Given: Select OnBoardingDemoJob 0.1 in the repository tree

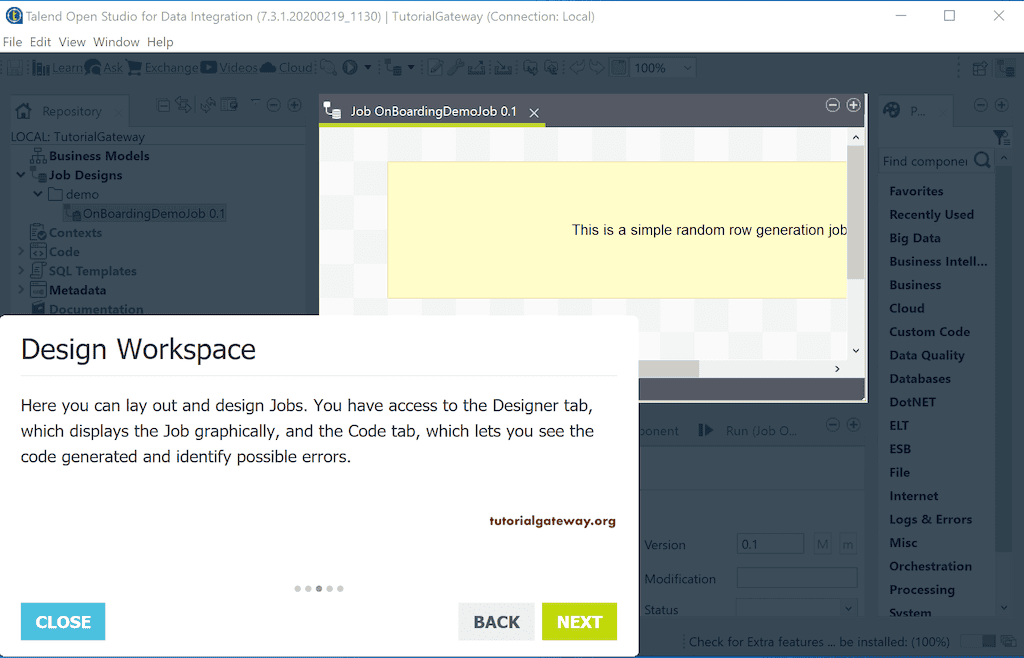Looking at the screenshot, I should point(145,213).
